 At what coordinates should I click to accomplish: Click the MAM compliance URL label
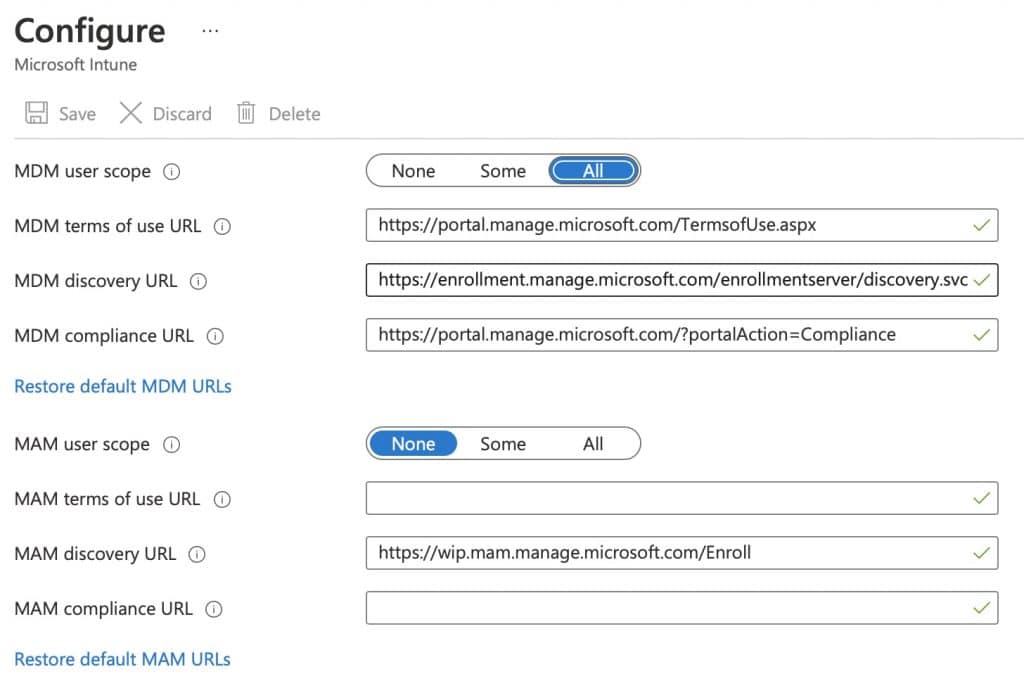click(x=104, y=609)
